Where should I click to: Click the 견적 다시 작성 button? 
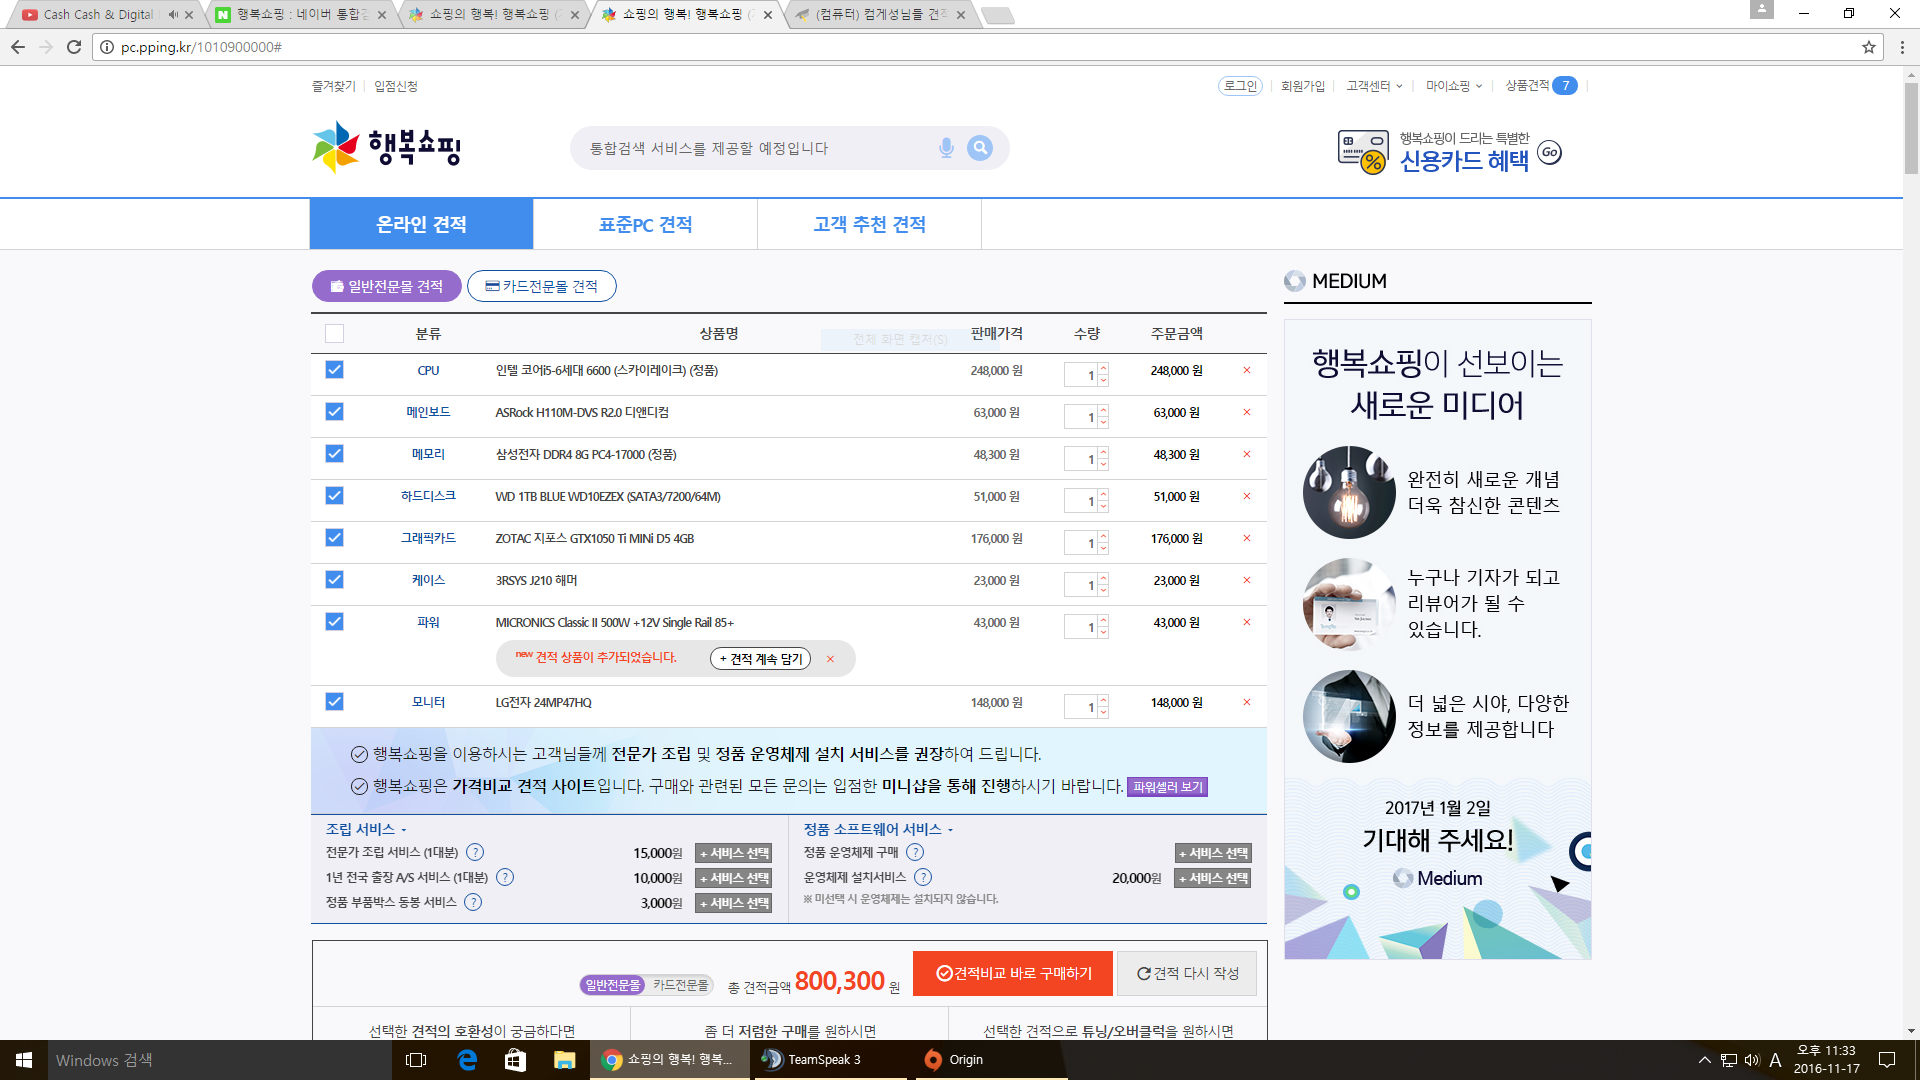1187,973
